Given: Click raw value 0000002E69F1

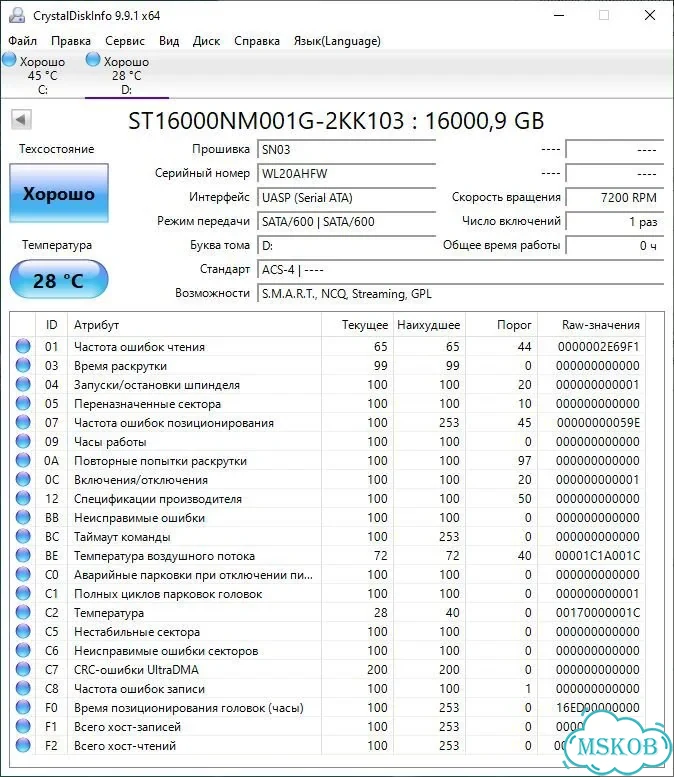Looking at the screenshot, I should click(x=598, y=347).
